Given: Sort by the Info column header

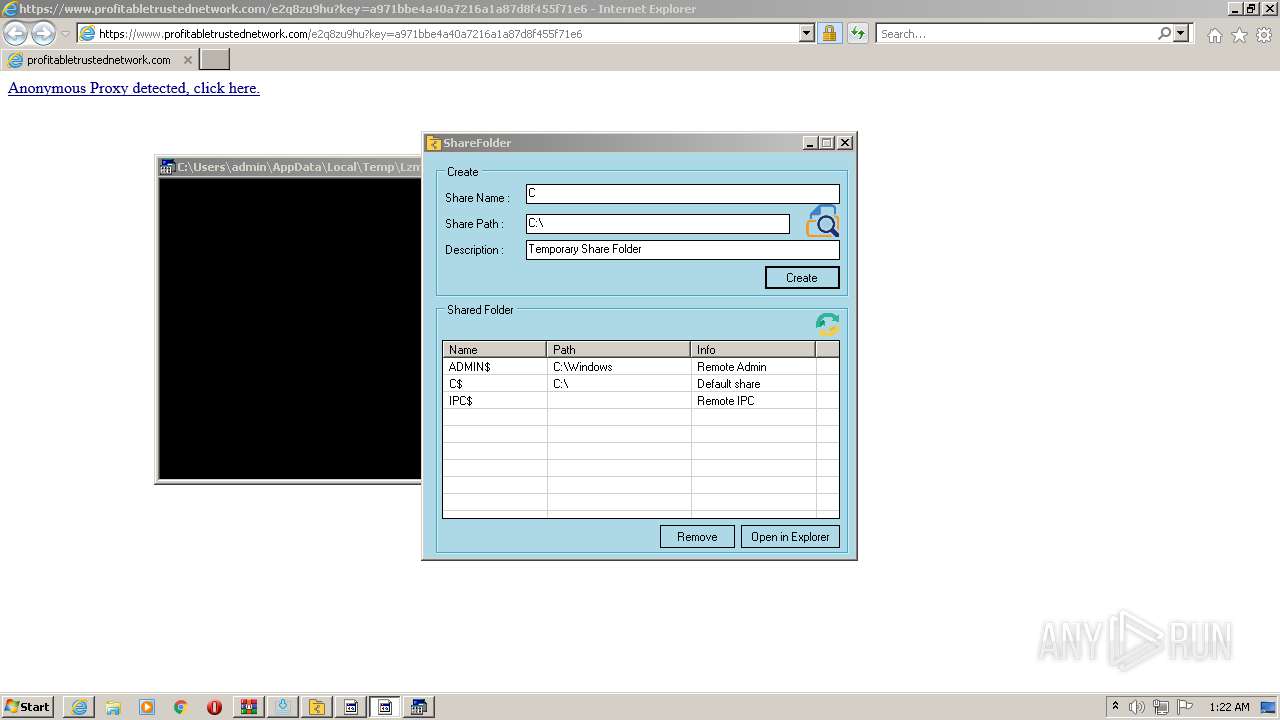Looking at the screenshot, I should [x=752, y=349].
